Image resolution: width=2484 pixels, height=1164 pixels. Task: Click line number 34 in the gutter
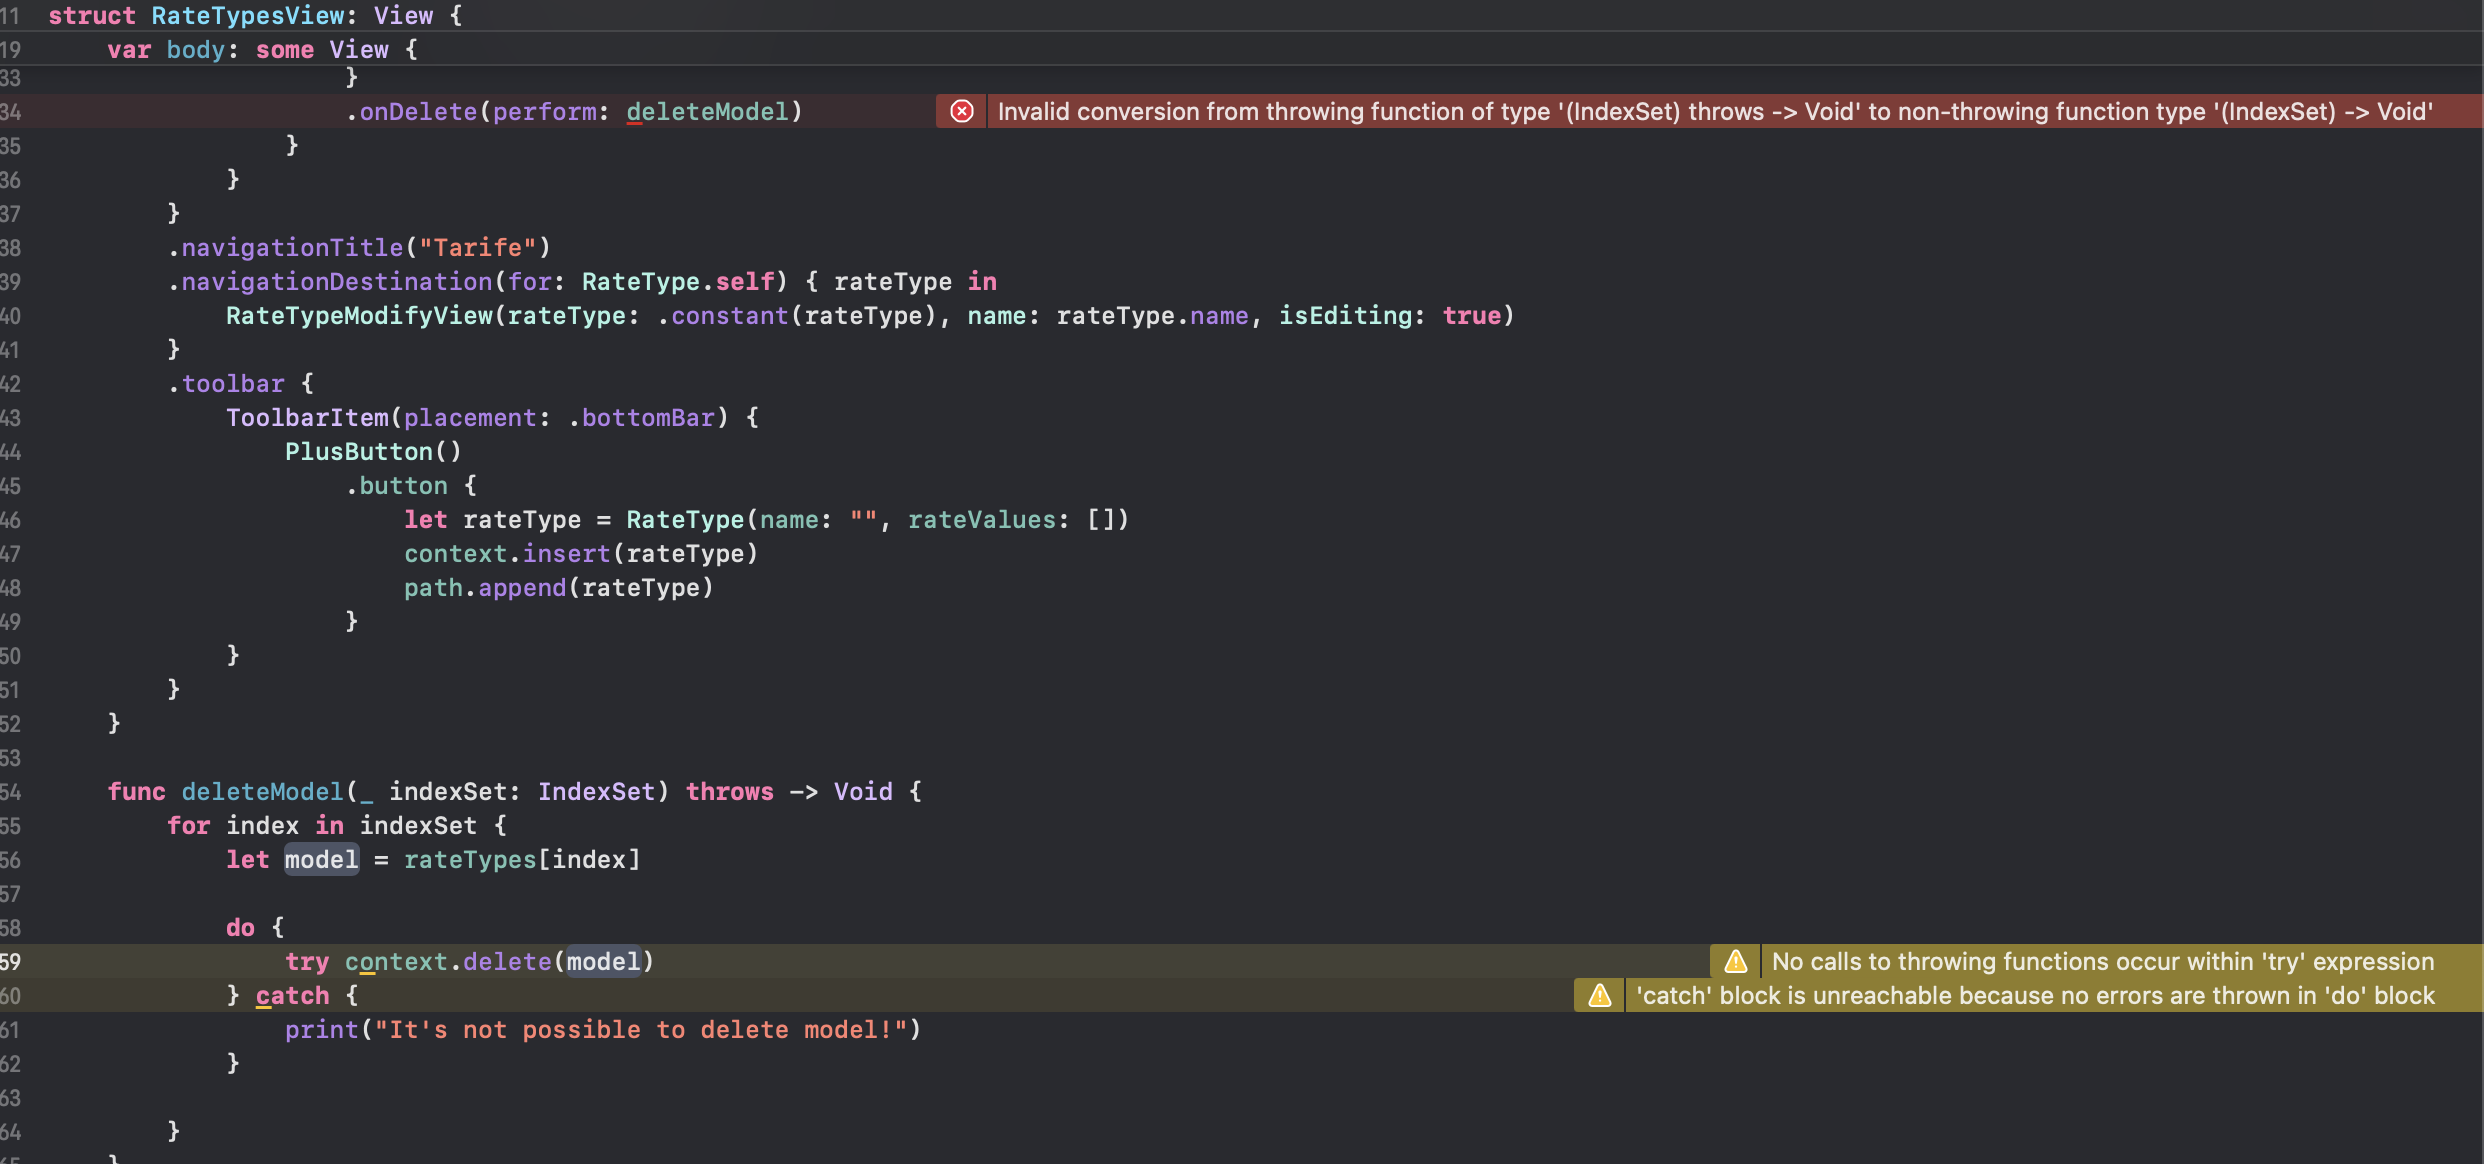(10, 111)
